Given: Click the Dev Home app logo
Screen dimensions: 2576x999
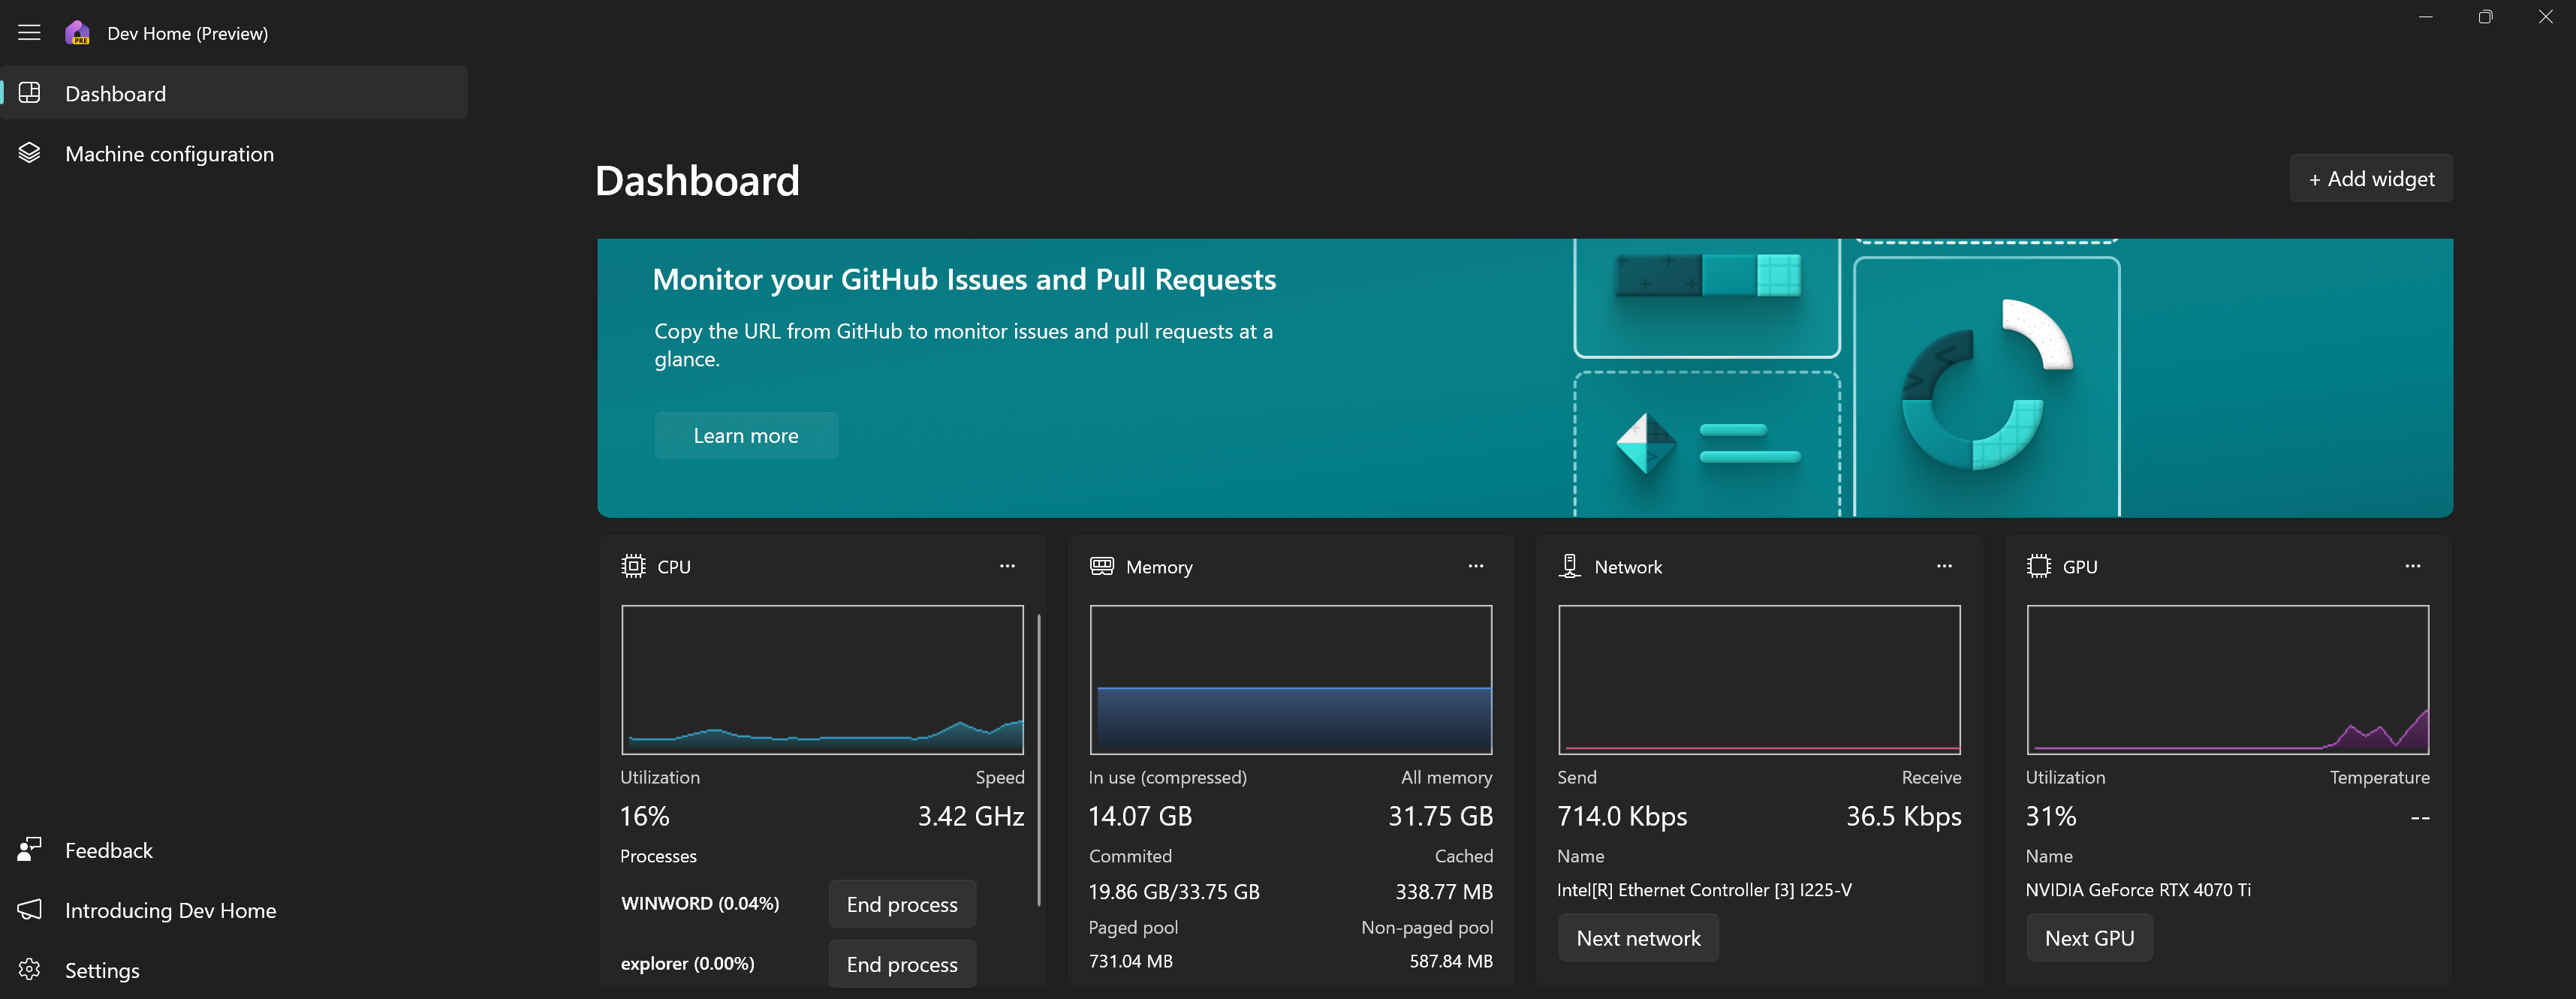Looking at the screenshot, I should pyautogui.click(x=77, y=33).
